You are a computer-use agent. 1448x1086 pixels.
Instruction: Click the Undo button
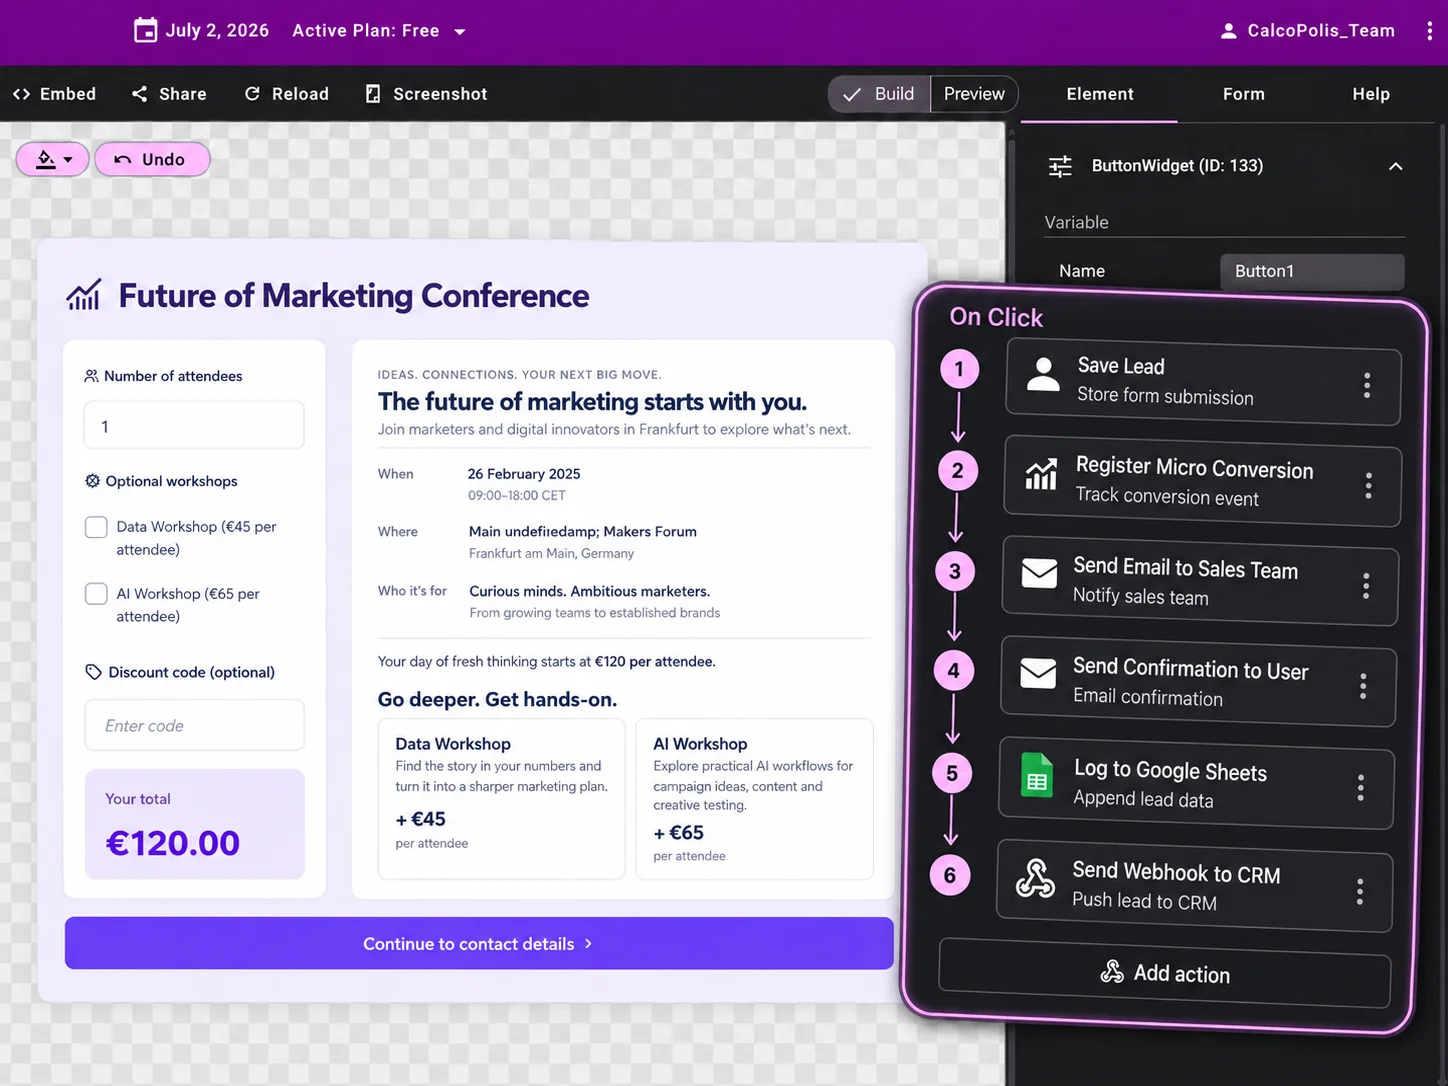tap(152, 159)
